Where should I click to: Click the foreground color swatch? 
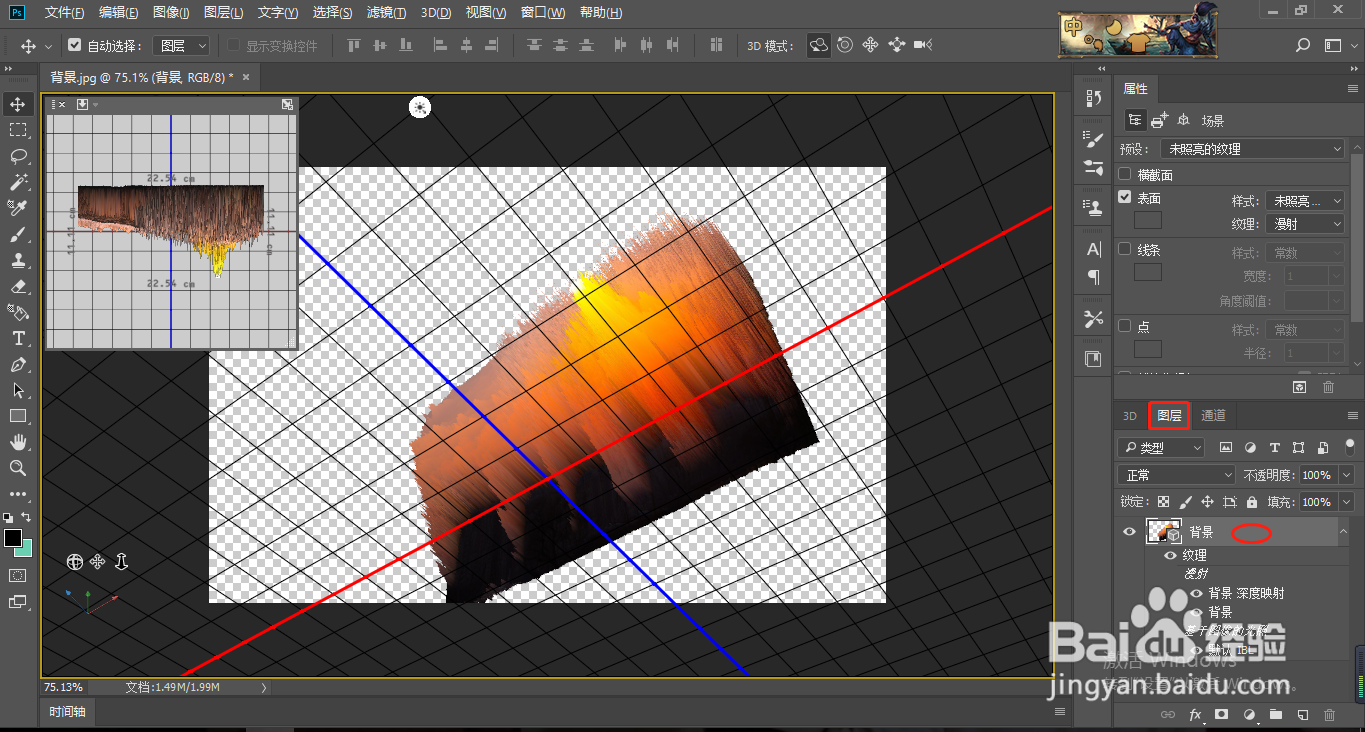(13, 539)
